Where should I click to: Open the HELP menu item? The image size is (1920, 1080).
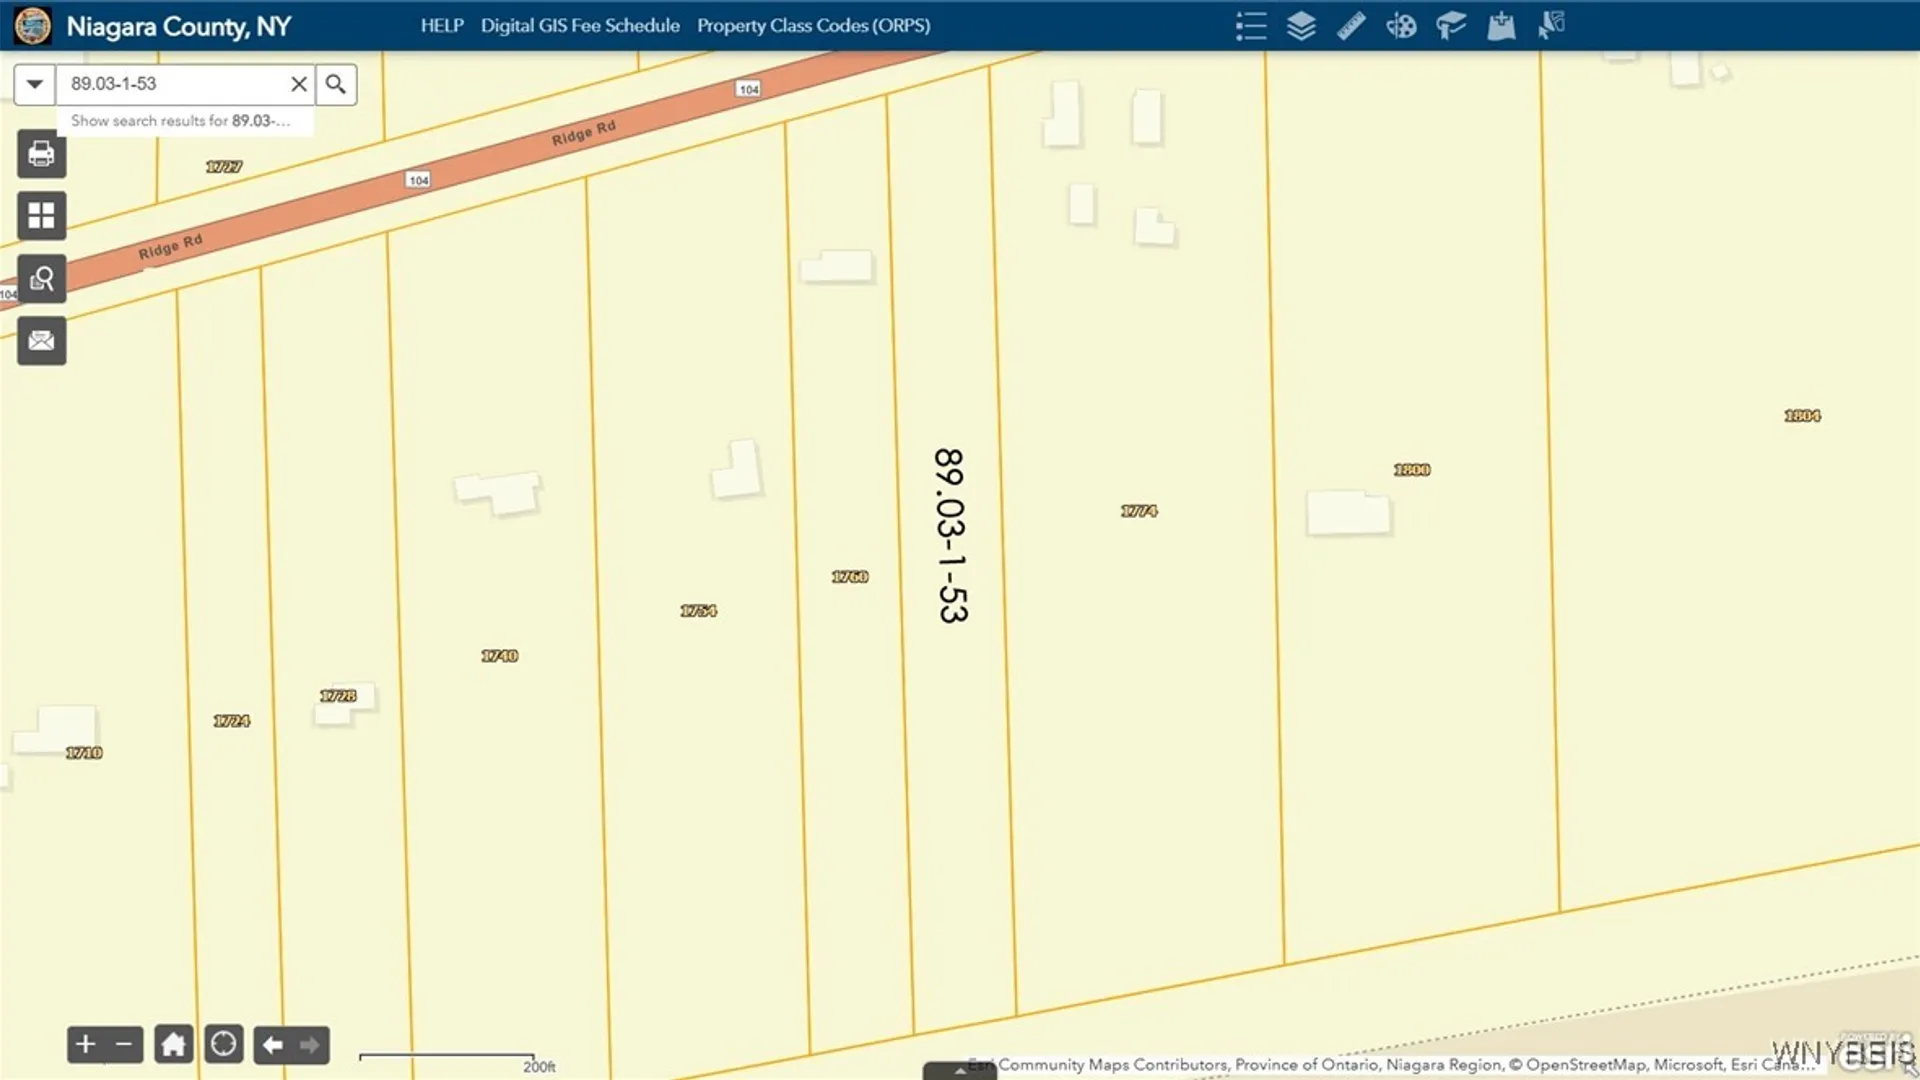coord(441,26)
